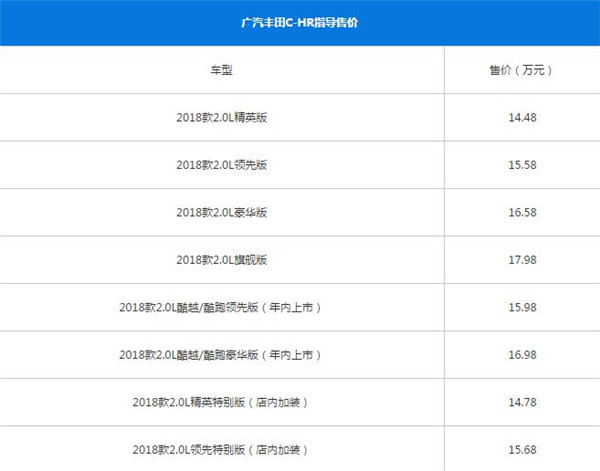Screen dimensions: 600x471
Task: Select the 2018款2.0L领先版 row text
Action: pos(222,165)
